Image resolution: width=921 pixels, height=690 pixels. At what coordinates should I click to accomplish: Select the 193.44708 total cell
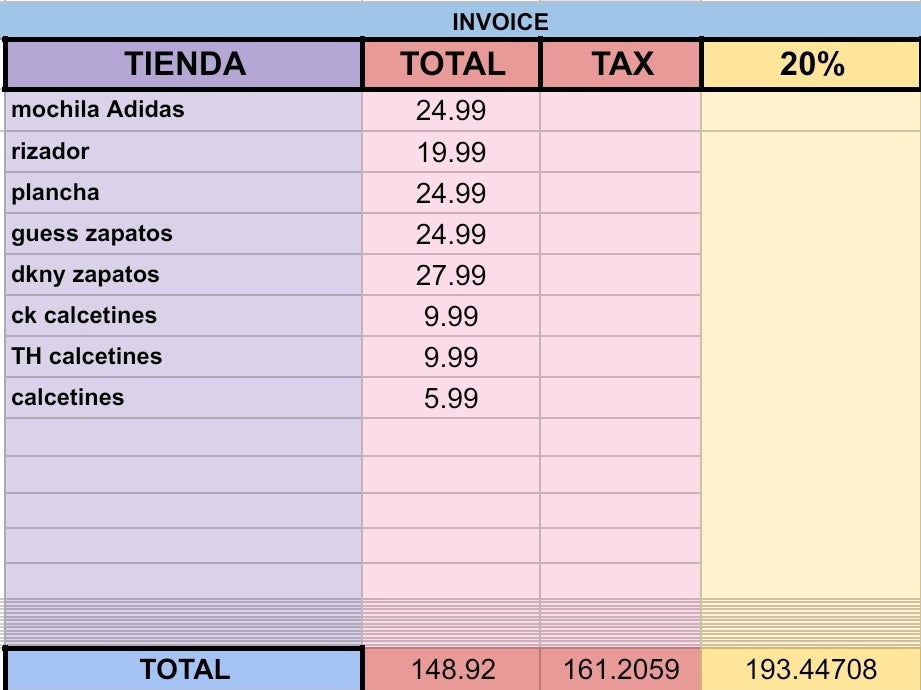coord(811,669)
